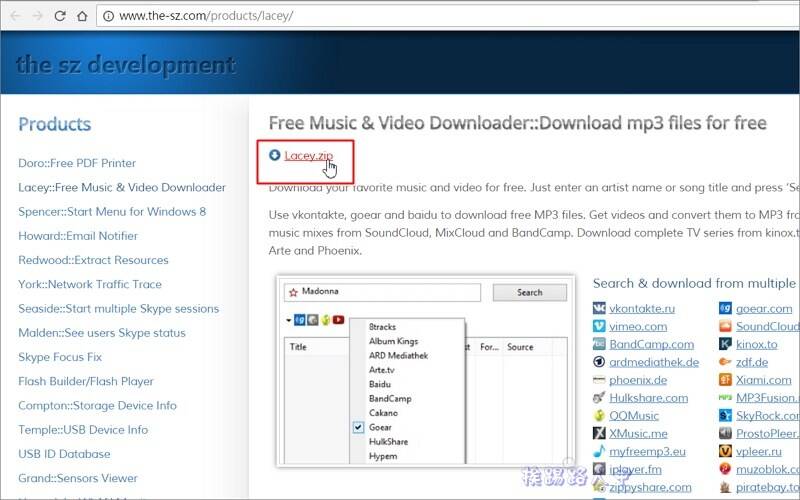
Task: Click the Source column header
Action: point(520,347)
